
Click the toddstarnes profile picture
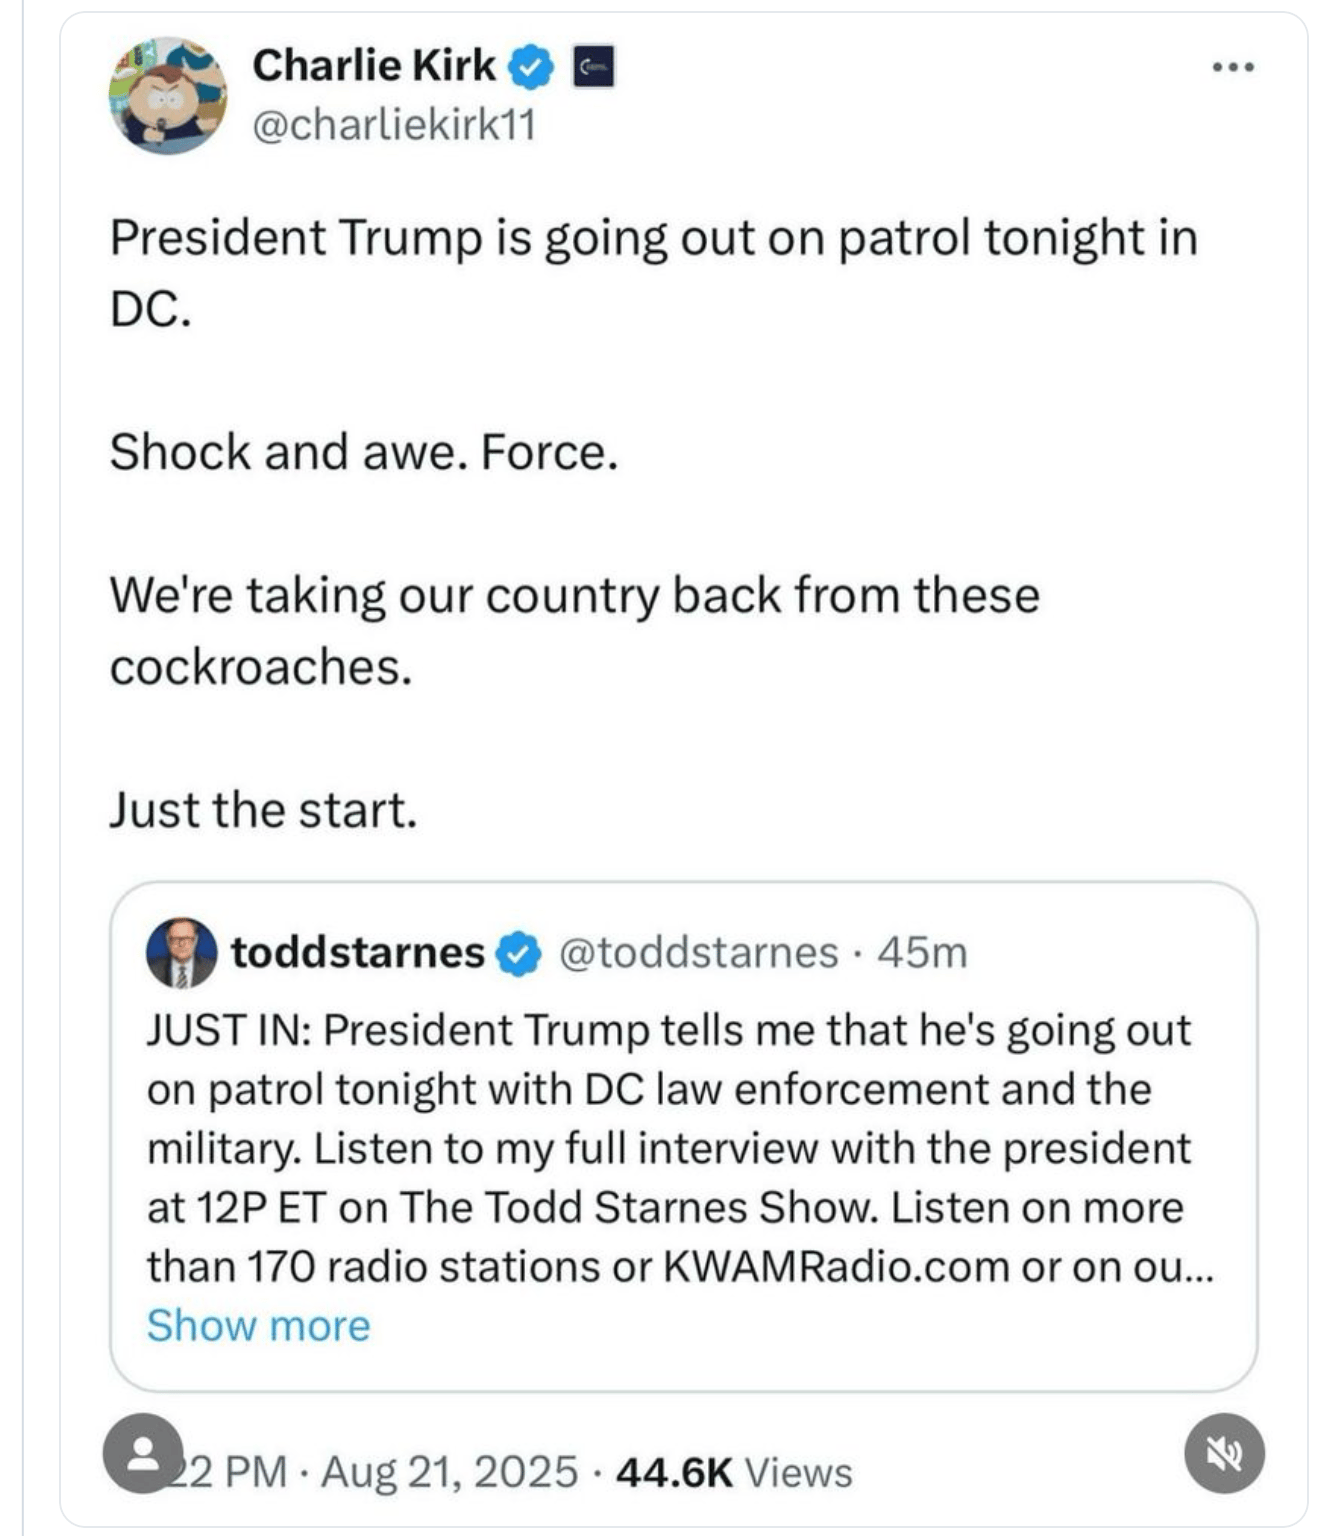tap(181, 952)
